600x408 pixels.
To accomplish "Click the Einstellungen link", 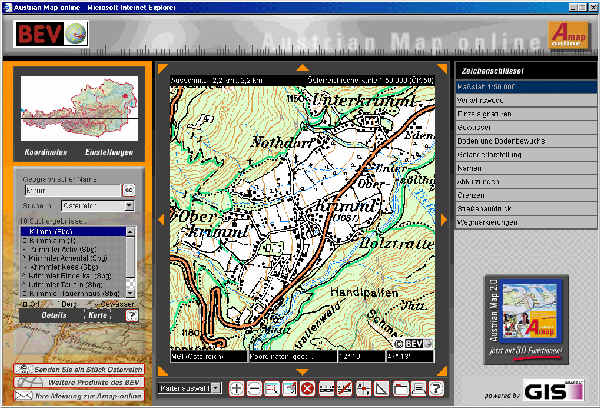I will click(109, 152).
